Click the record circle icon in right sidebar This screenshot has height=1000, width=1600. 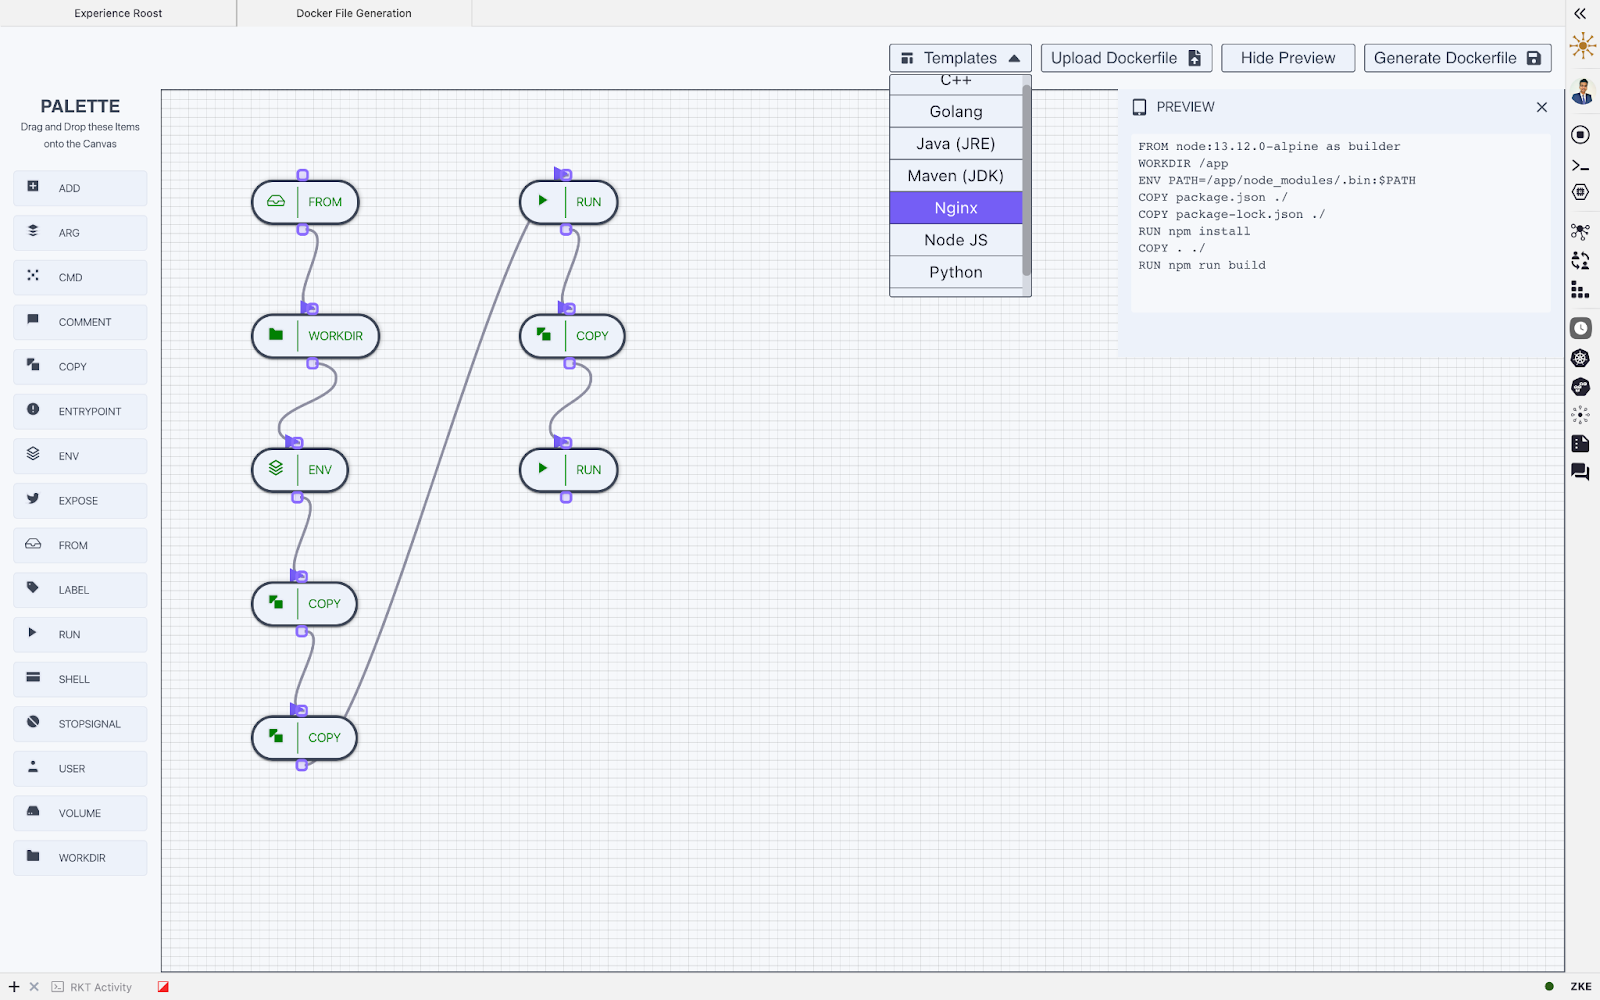[1580, 135]
